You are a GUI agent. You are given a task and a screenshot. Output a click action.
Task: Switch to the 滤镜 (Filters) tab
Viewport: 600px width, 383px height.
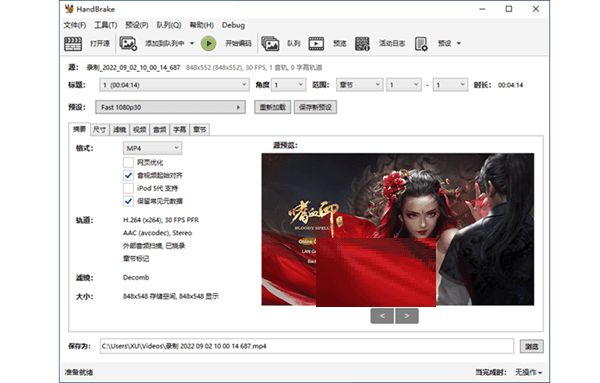pos(120,130)
